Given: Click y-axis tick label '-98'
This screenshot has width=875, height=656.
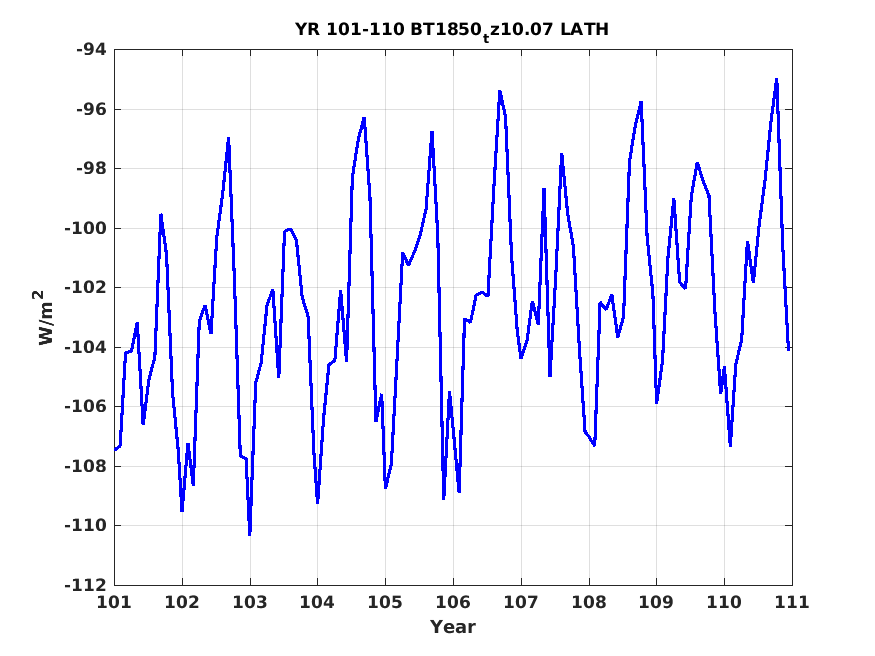Looking at the screenshot, I should [91, 169].
